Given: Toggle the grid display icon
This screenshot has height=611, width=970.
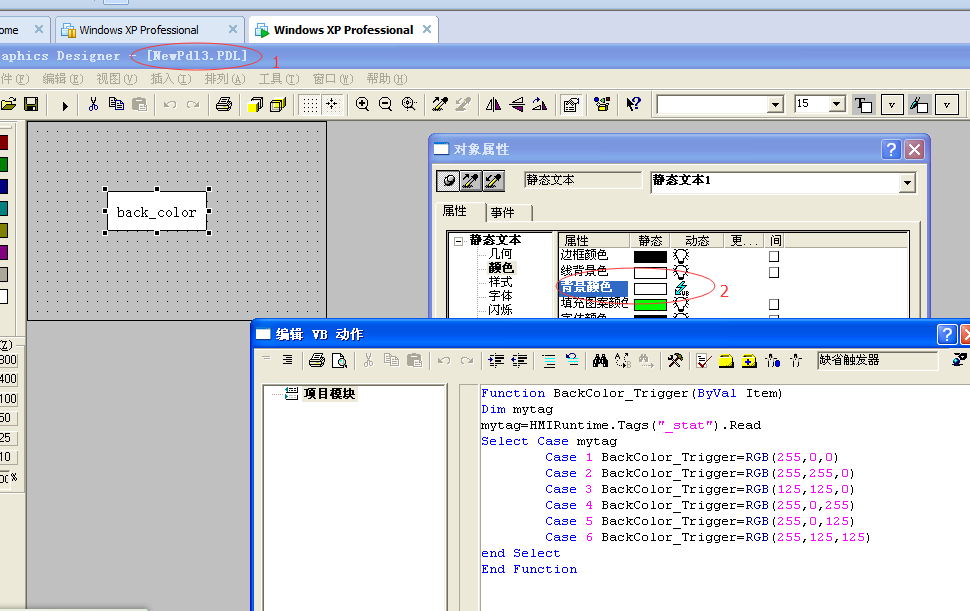Looking at the screenshot, I should (x=311, y=105).
